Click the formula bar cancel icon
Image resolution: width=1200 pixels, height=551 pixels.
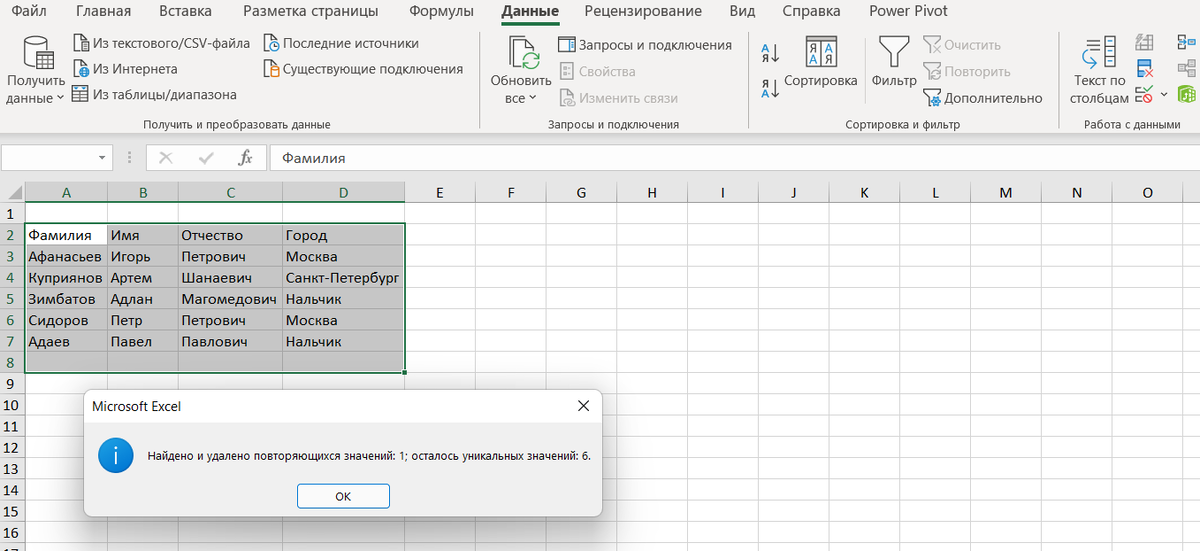click(166, 158)
